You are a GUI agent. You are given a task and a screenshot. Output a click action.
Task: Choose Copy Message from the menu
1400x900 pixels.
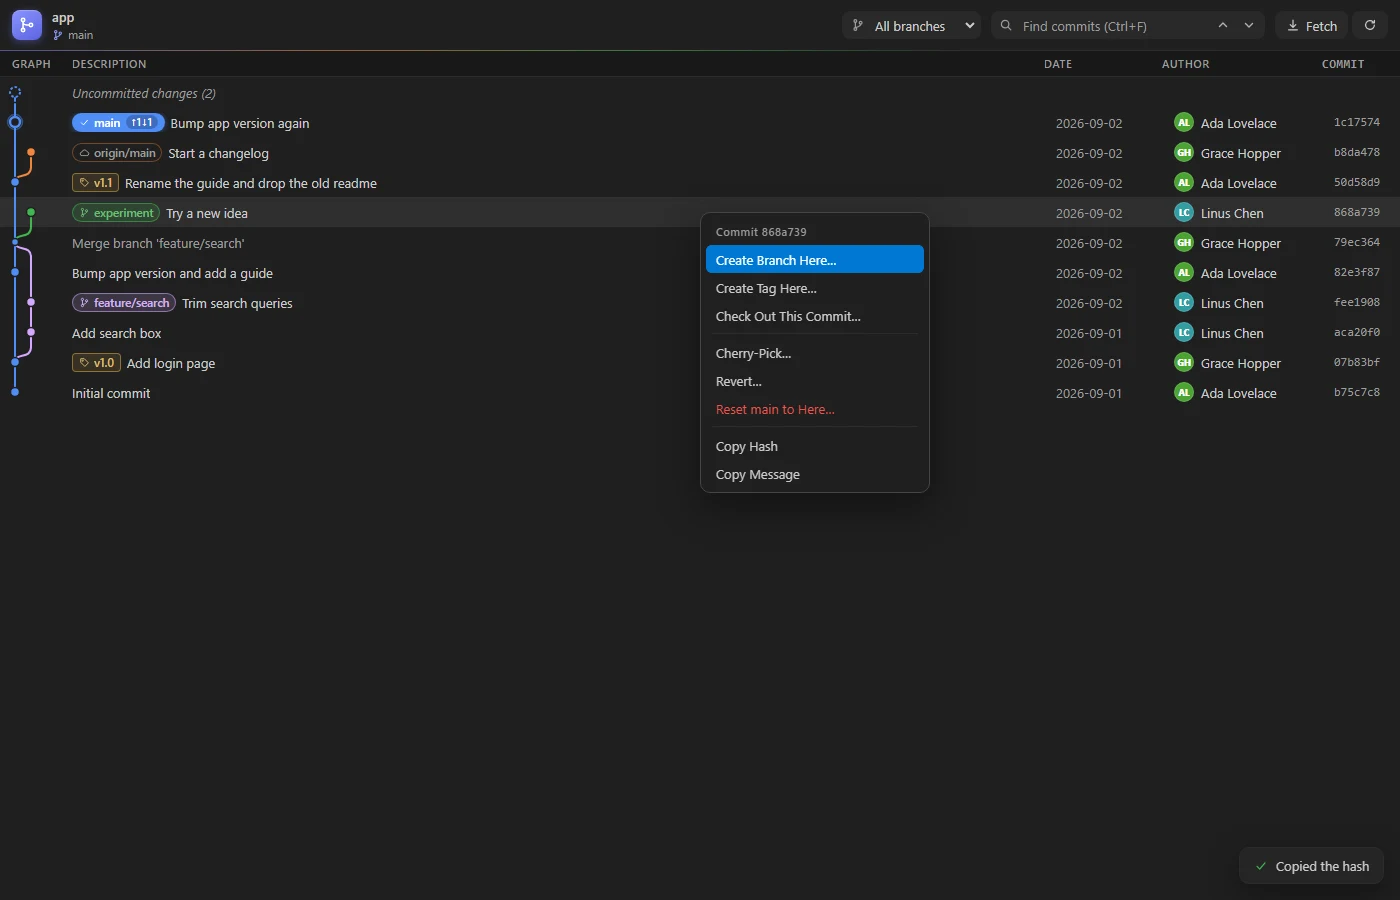(815, 474)
